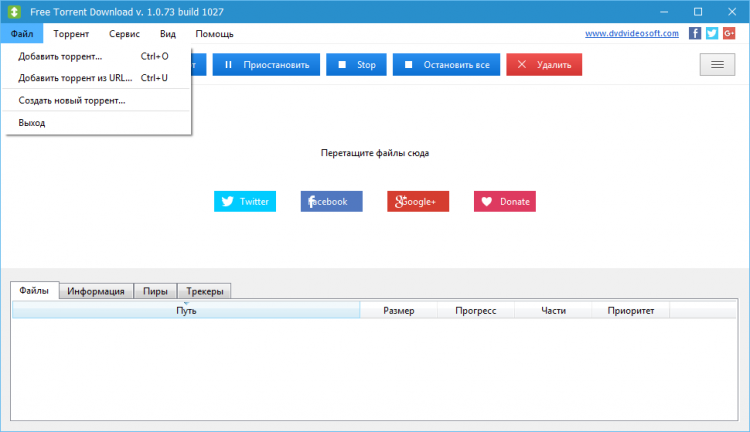Choose Добавить торрент... menu entry

[97, 56]
